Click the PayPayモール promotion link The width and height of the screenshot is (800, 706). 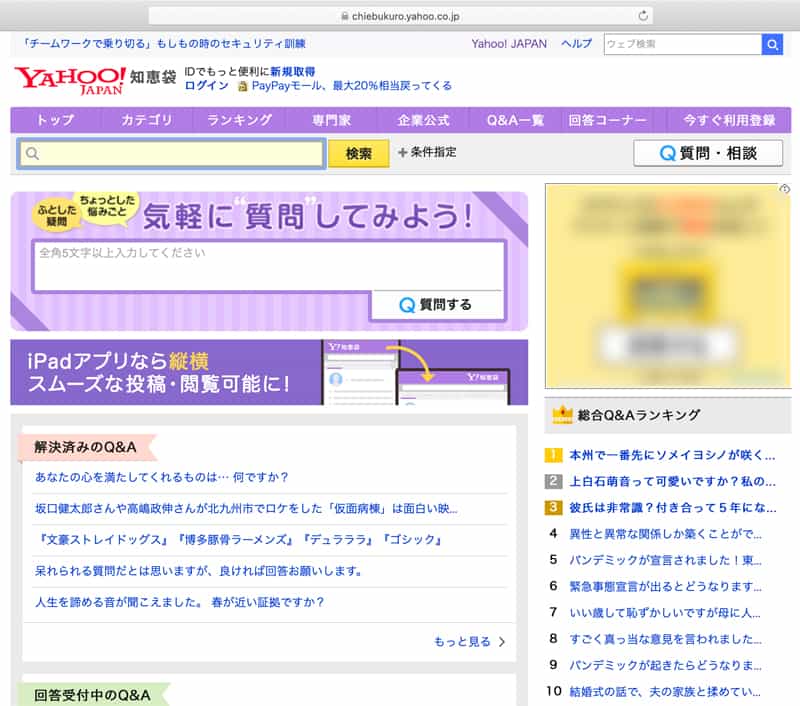coord(352,86)
